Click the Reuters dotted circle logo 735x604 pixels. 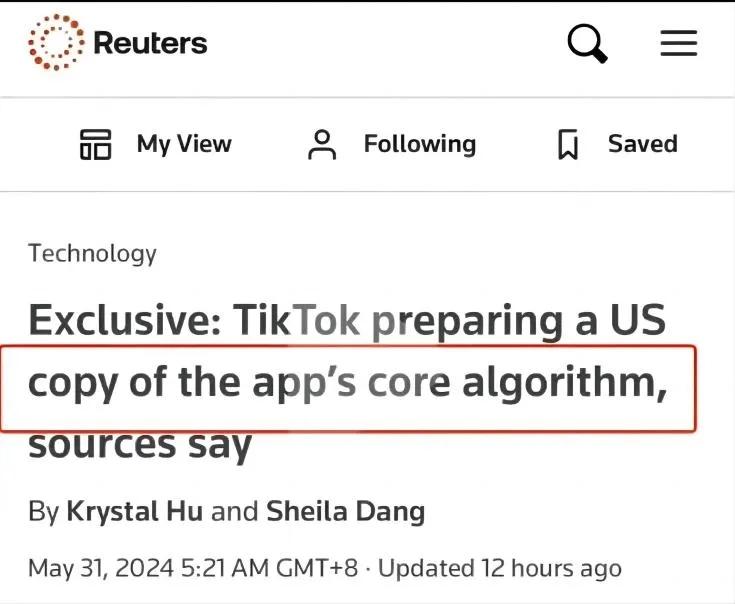coord(55,43)
